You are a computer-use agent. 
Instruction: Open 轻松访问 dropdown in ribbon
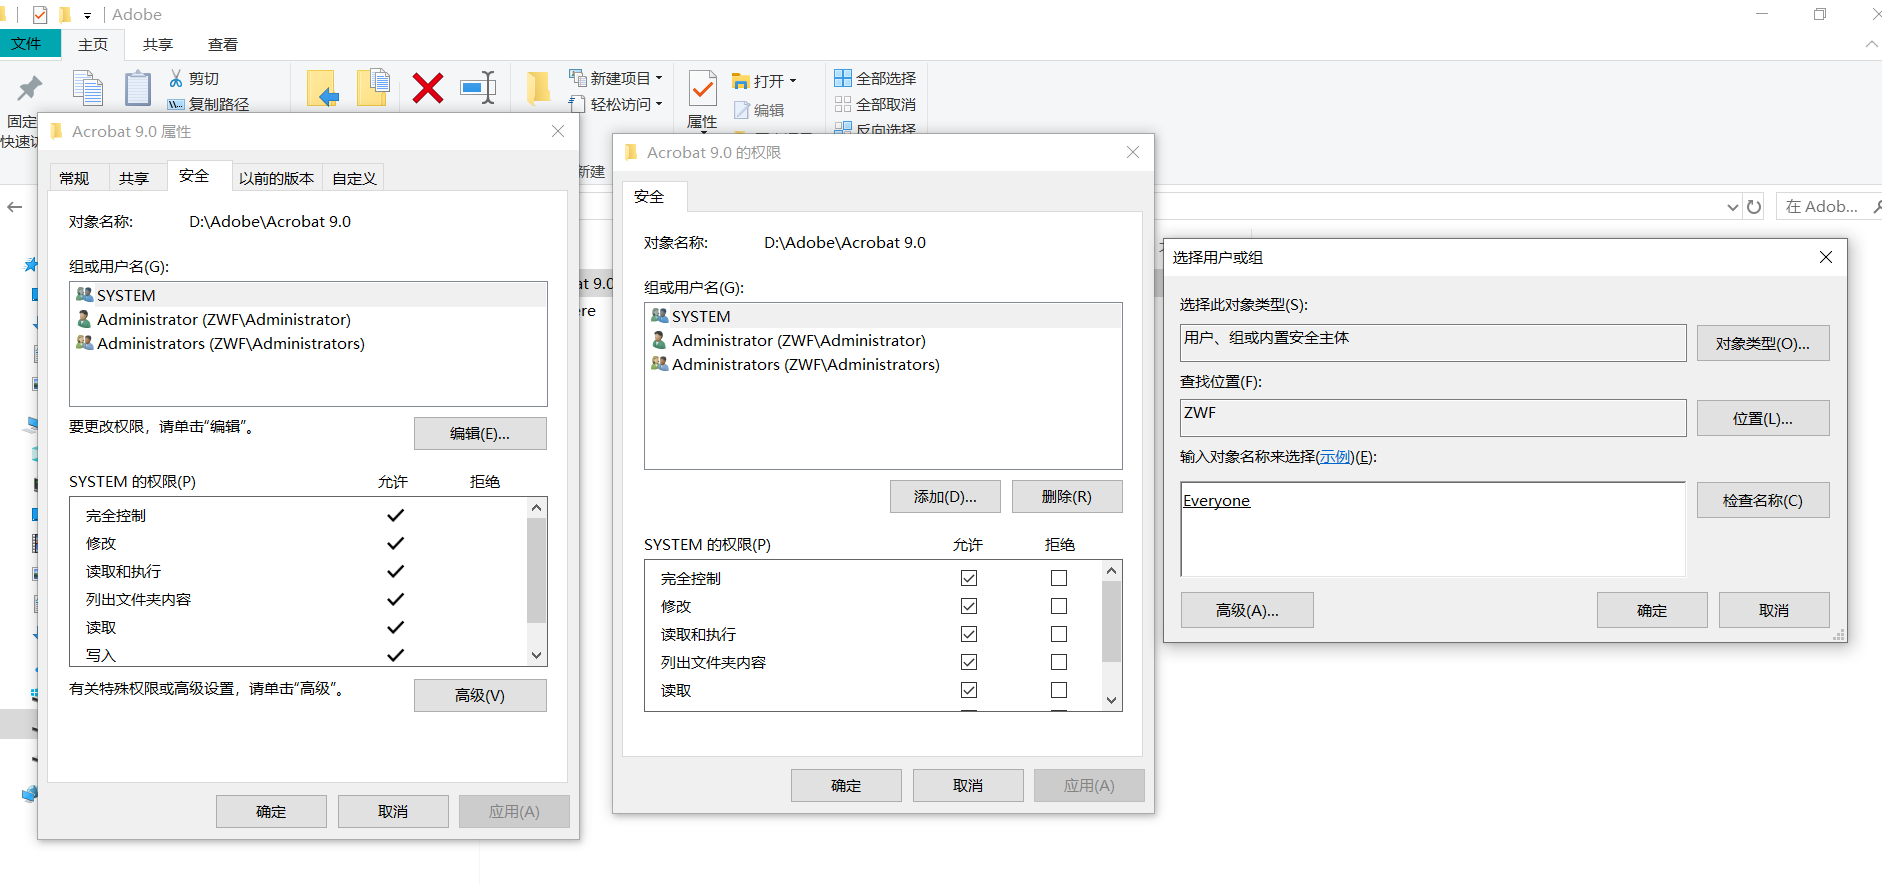(616, 104)
